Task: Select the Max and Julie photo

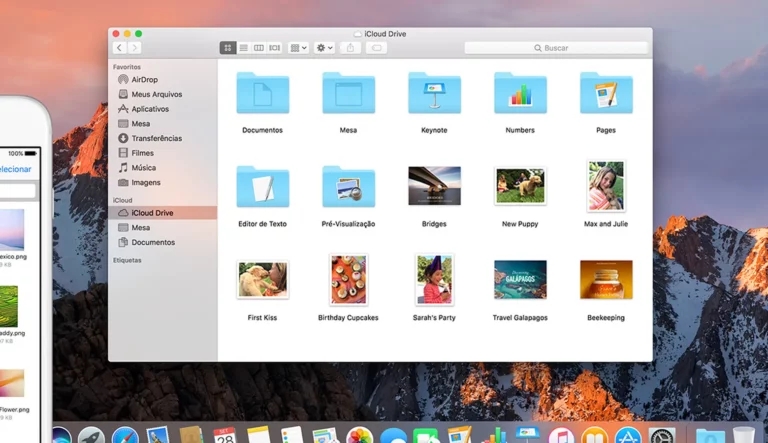Action: point(606,186)
